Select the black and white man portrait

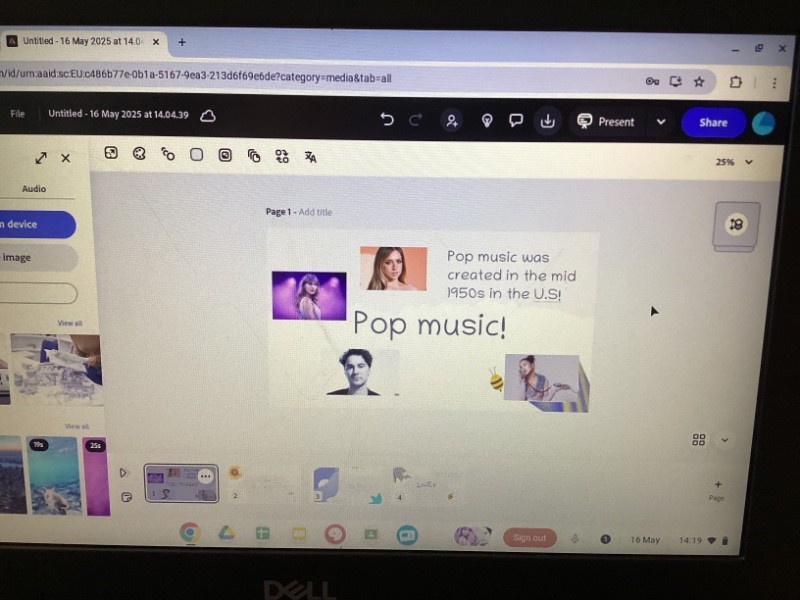pyautogui.click(x=356, y=372)
